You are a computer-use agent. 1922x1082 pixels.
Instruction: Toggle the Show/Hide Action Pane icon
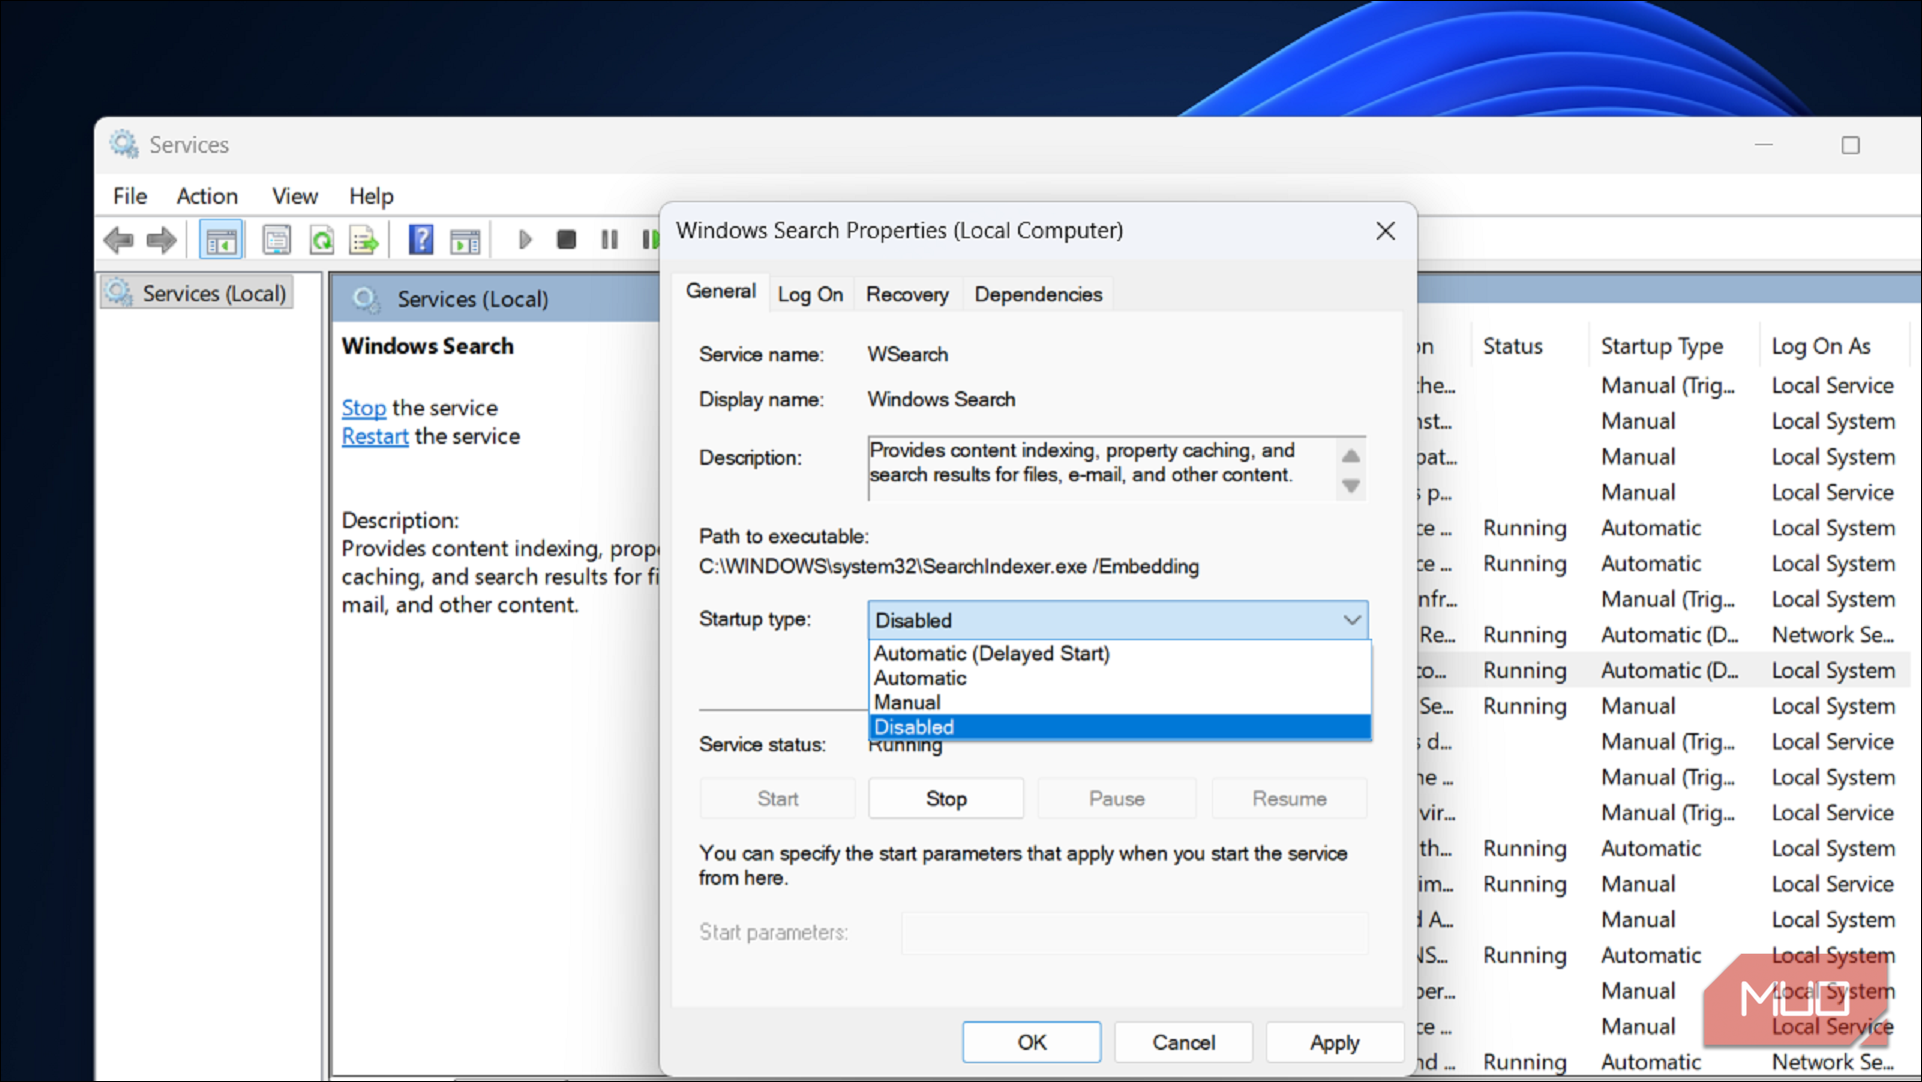[x=465, y=240]
